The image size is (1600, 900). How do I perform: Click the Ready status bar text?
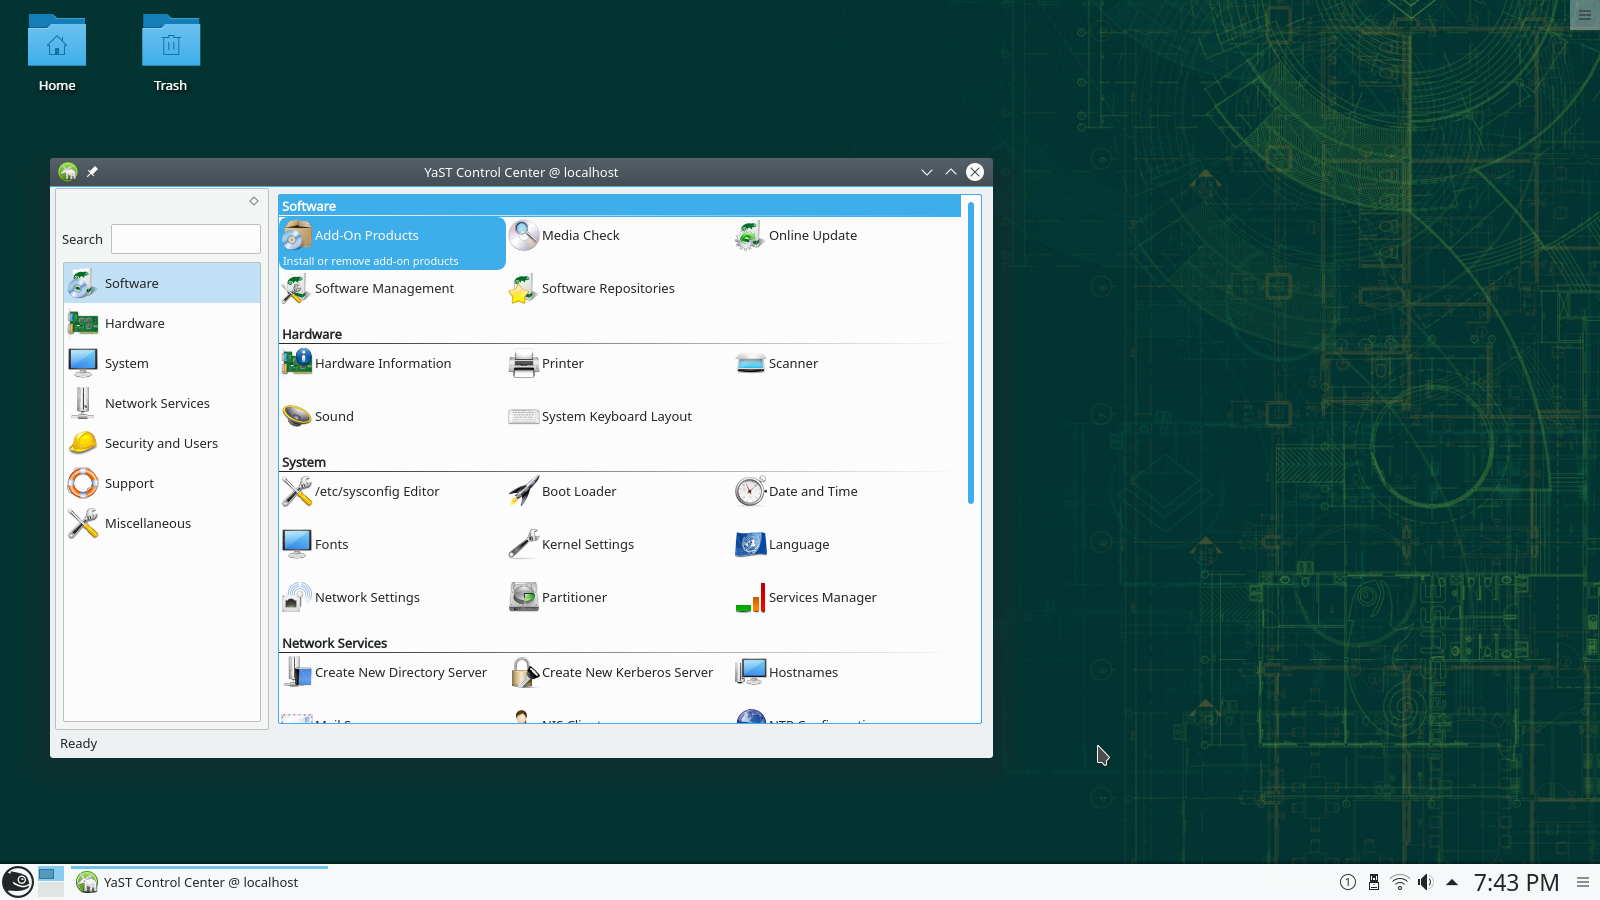[78, 743]
